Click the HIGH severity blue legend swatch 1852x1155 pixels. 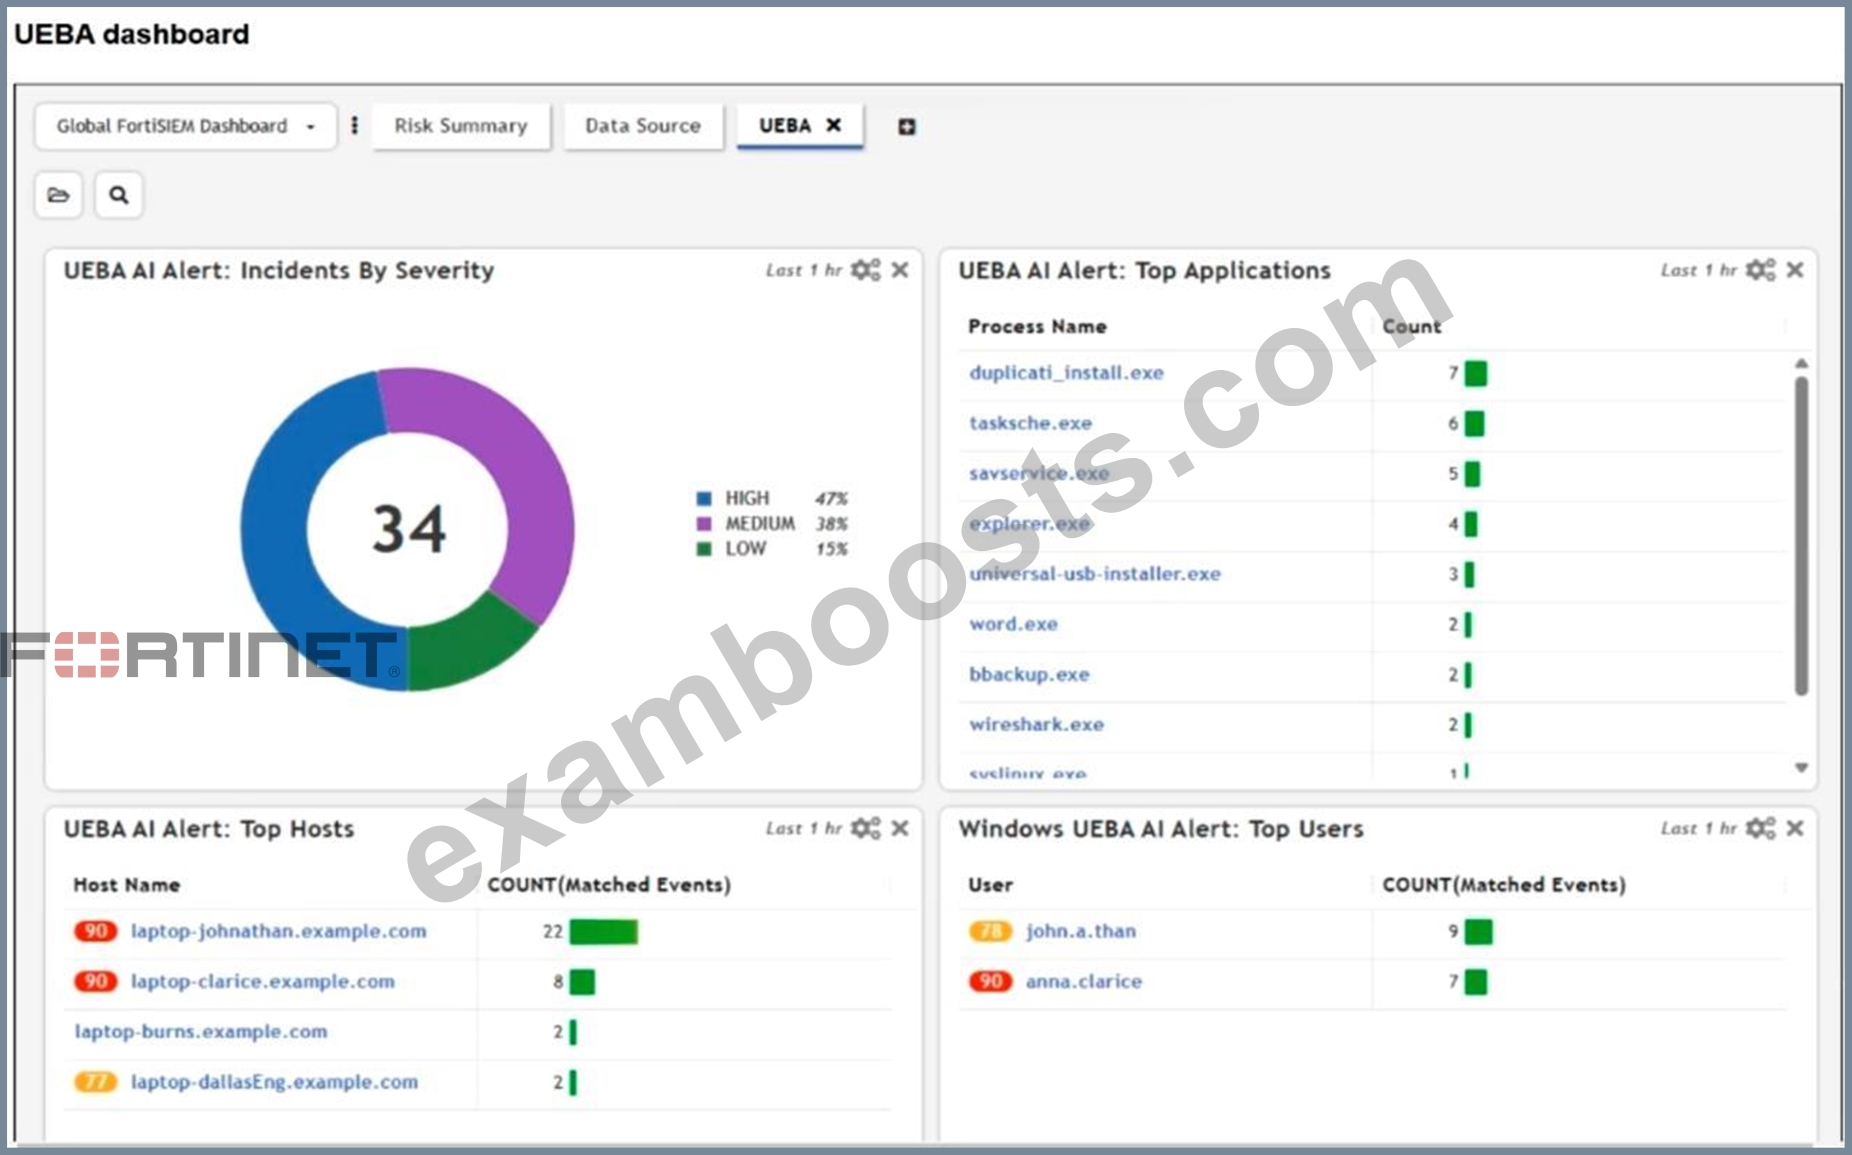point(704,498)
